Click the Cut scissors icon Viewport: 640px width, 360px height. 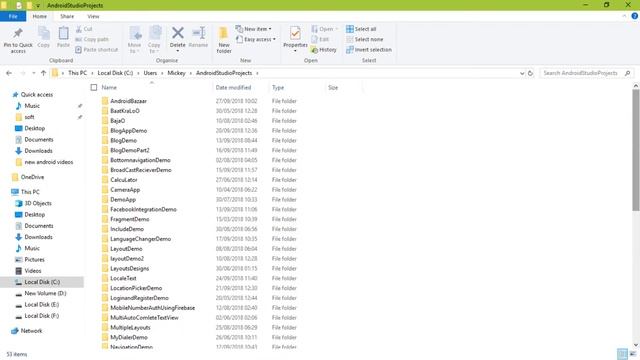[79, 29]
